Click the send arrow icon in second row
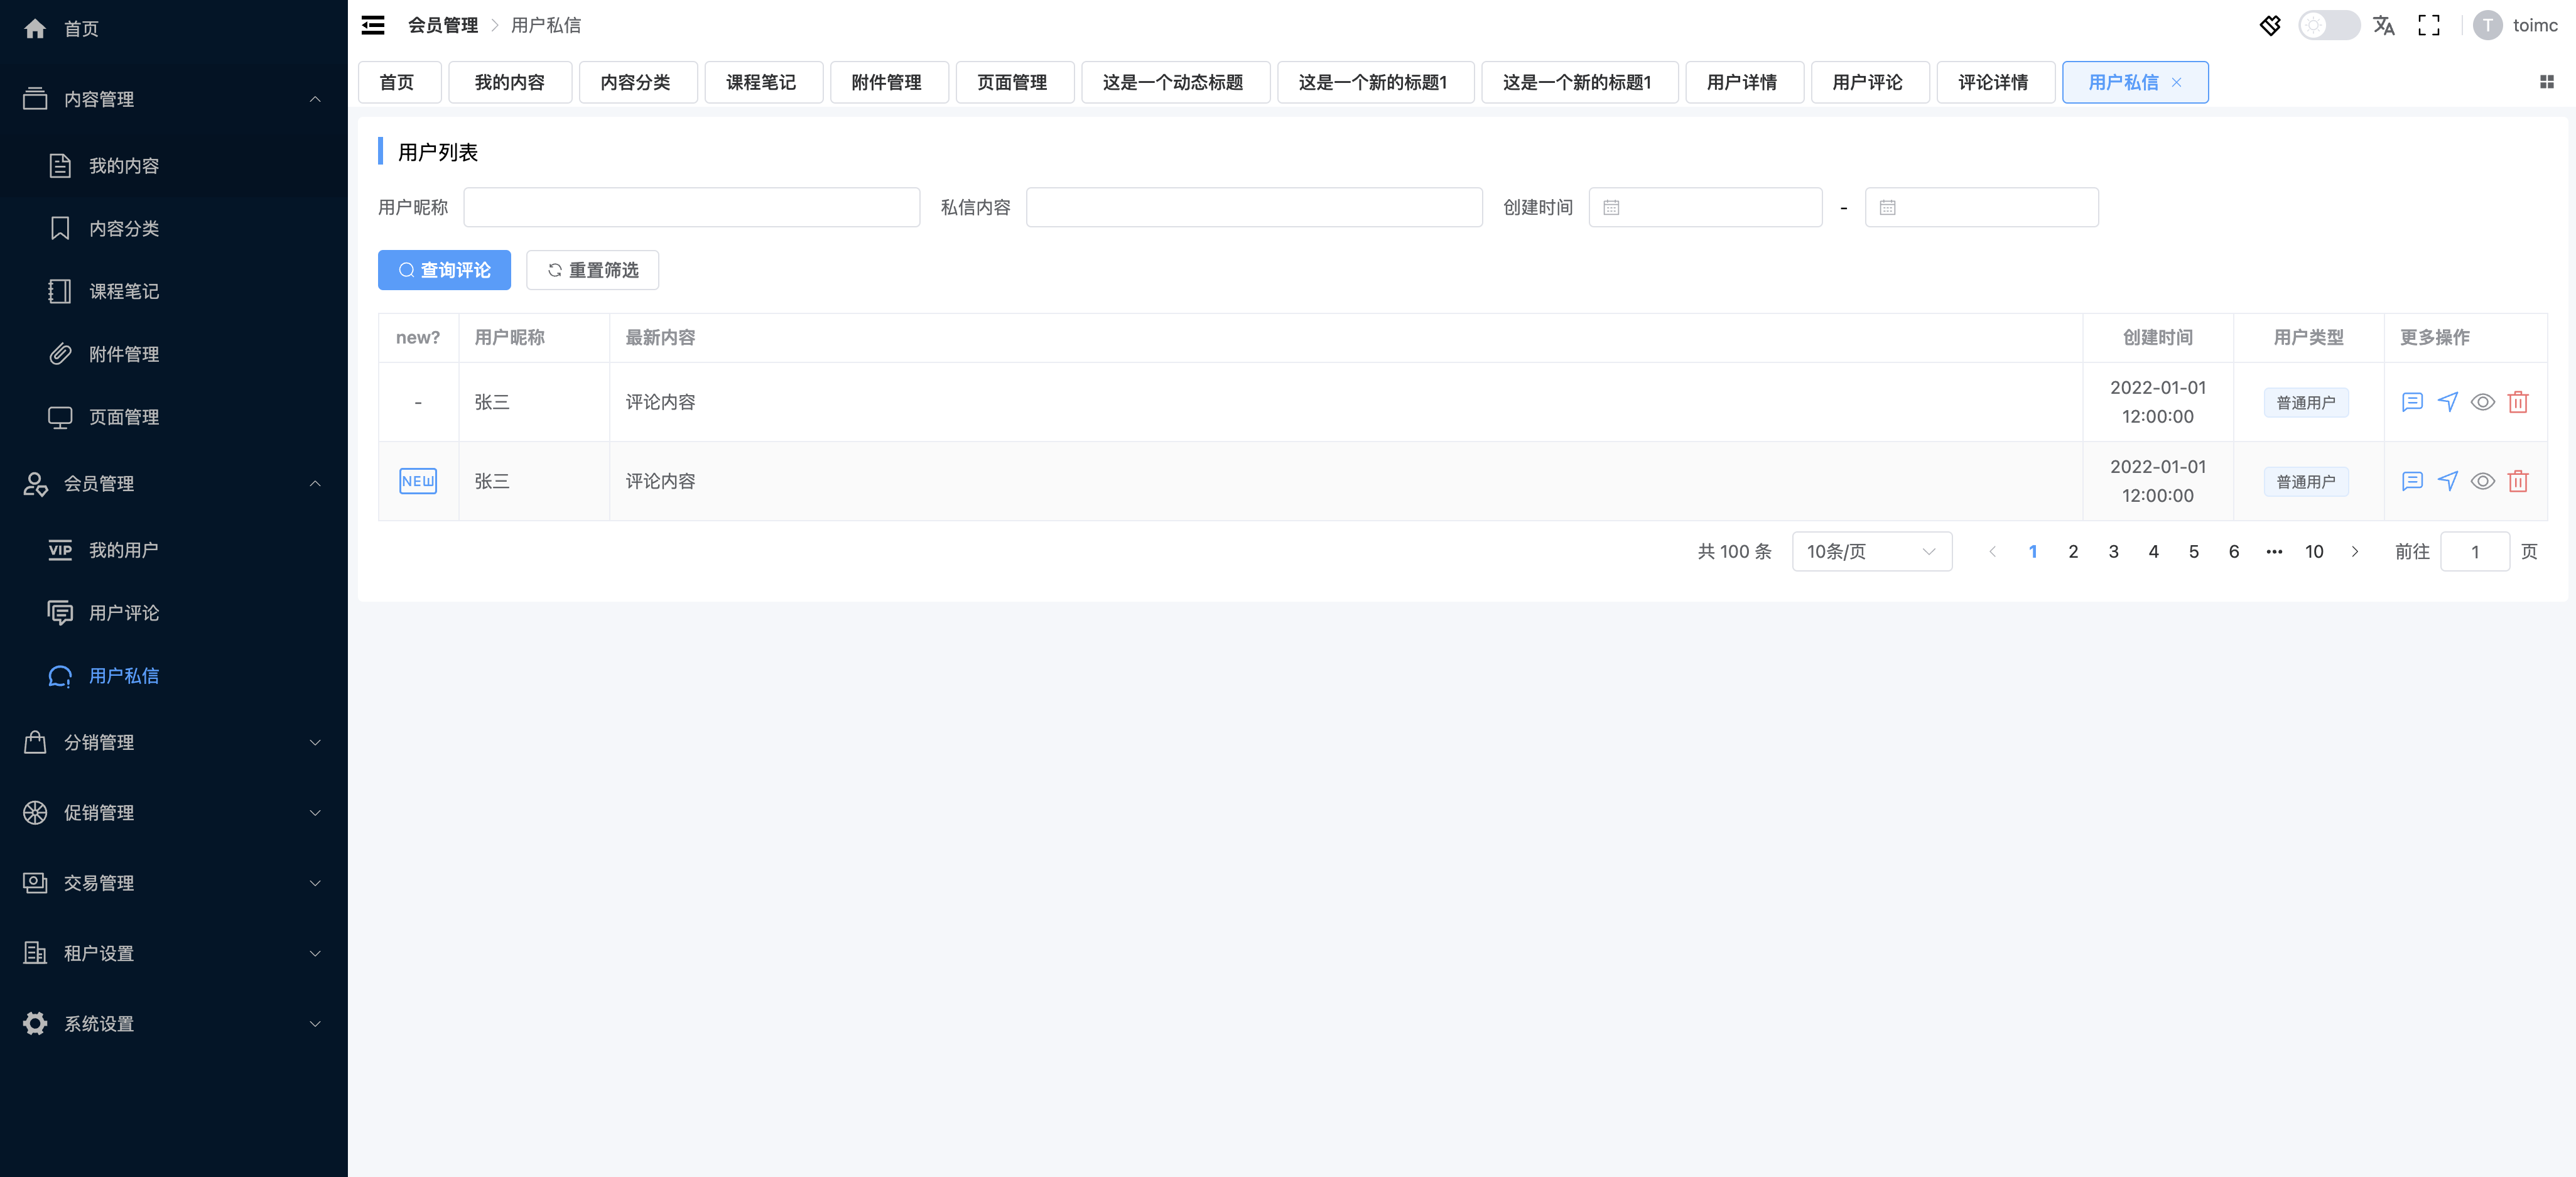Viewport: 2576px width, 1177px height. point(2447,481)
